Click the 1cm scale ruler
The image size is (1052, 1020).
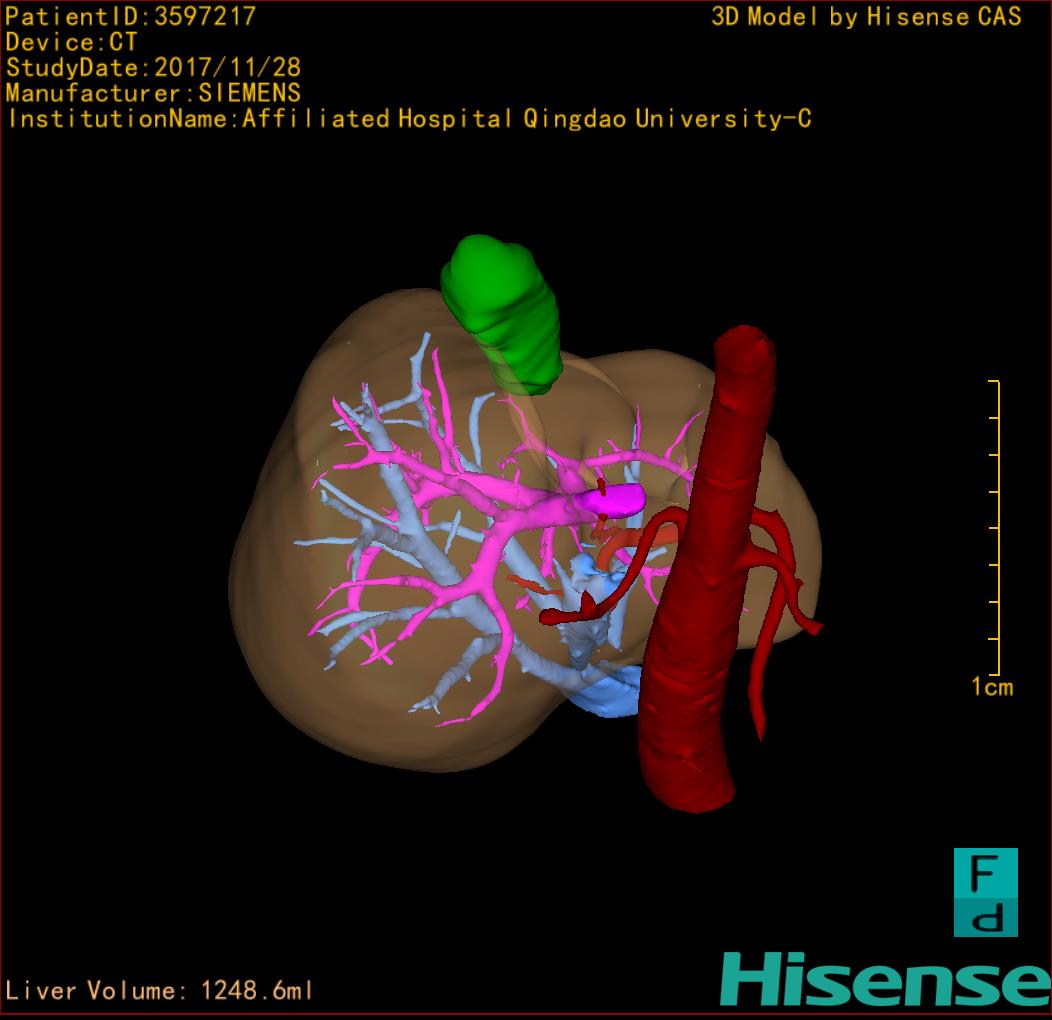click(x=995, y=527)
